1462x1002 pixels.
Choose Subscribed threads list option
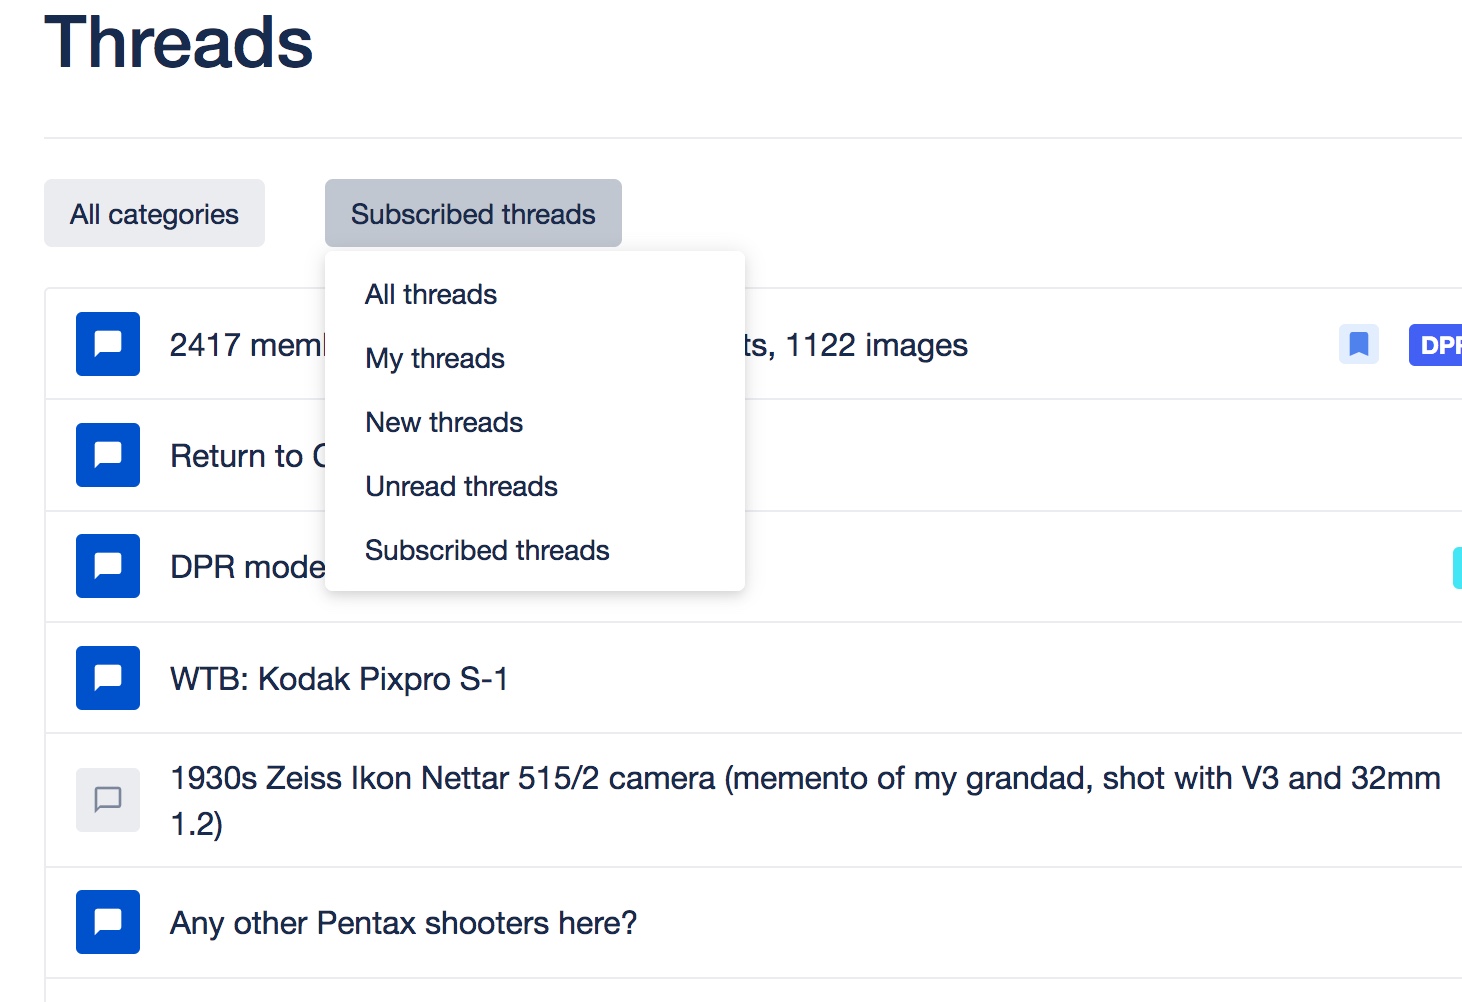click(x=487, y=551)
